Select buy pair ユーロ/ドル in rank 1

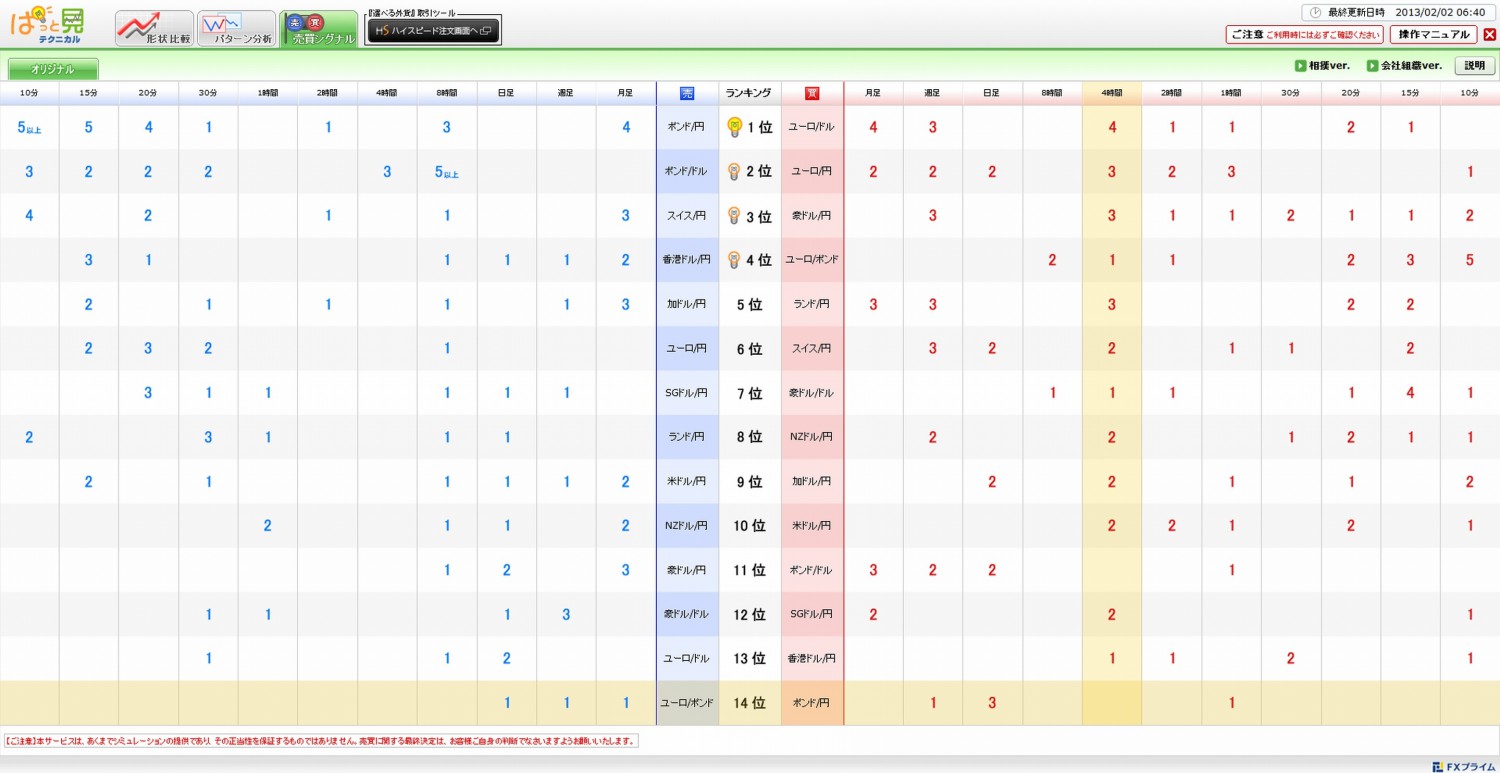point(812,127)
